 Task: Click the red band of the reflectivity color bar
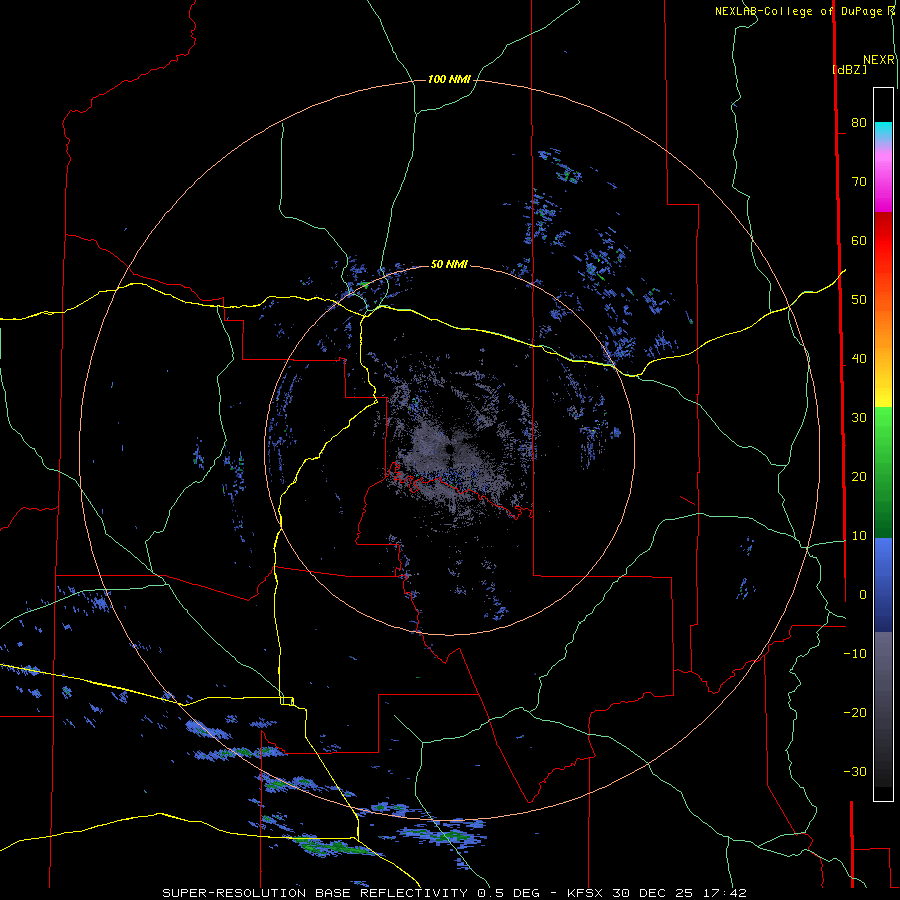point(883,241)
